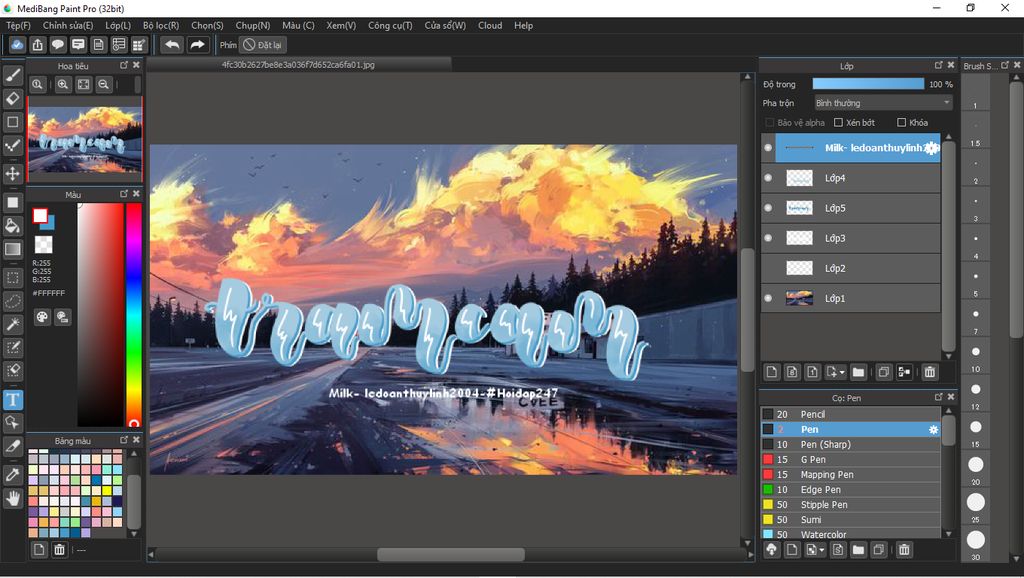Image resolution: width=1024 pixels, height=578 pixels.
Task: Select the Bucket fill tool
Action: (12, 226)
